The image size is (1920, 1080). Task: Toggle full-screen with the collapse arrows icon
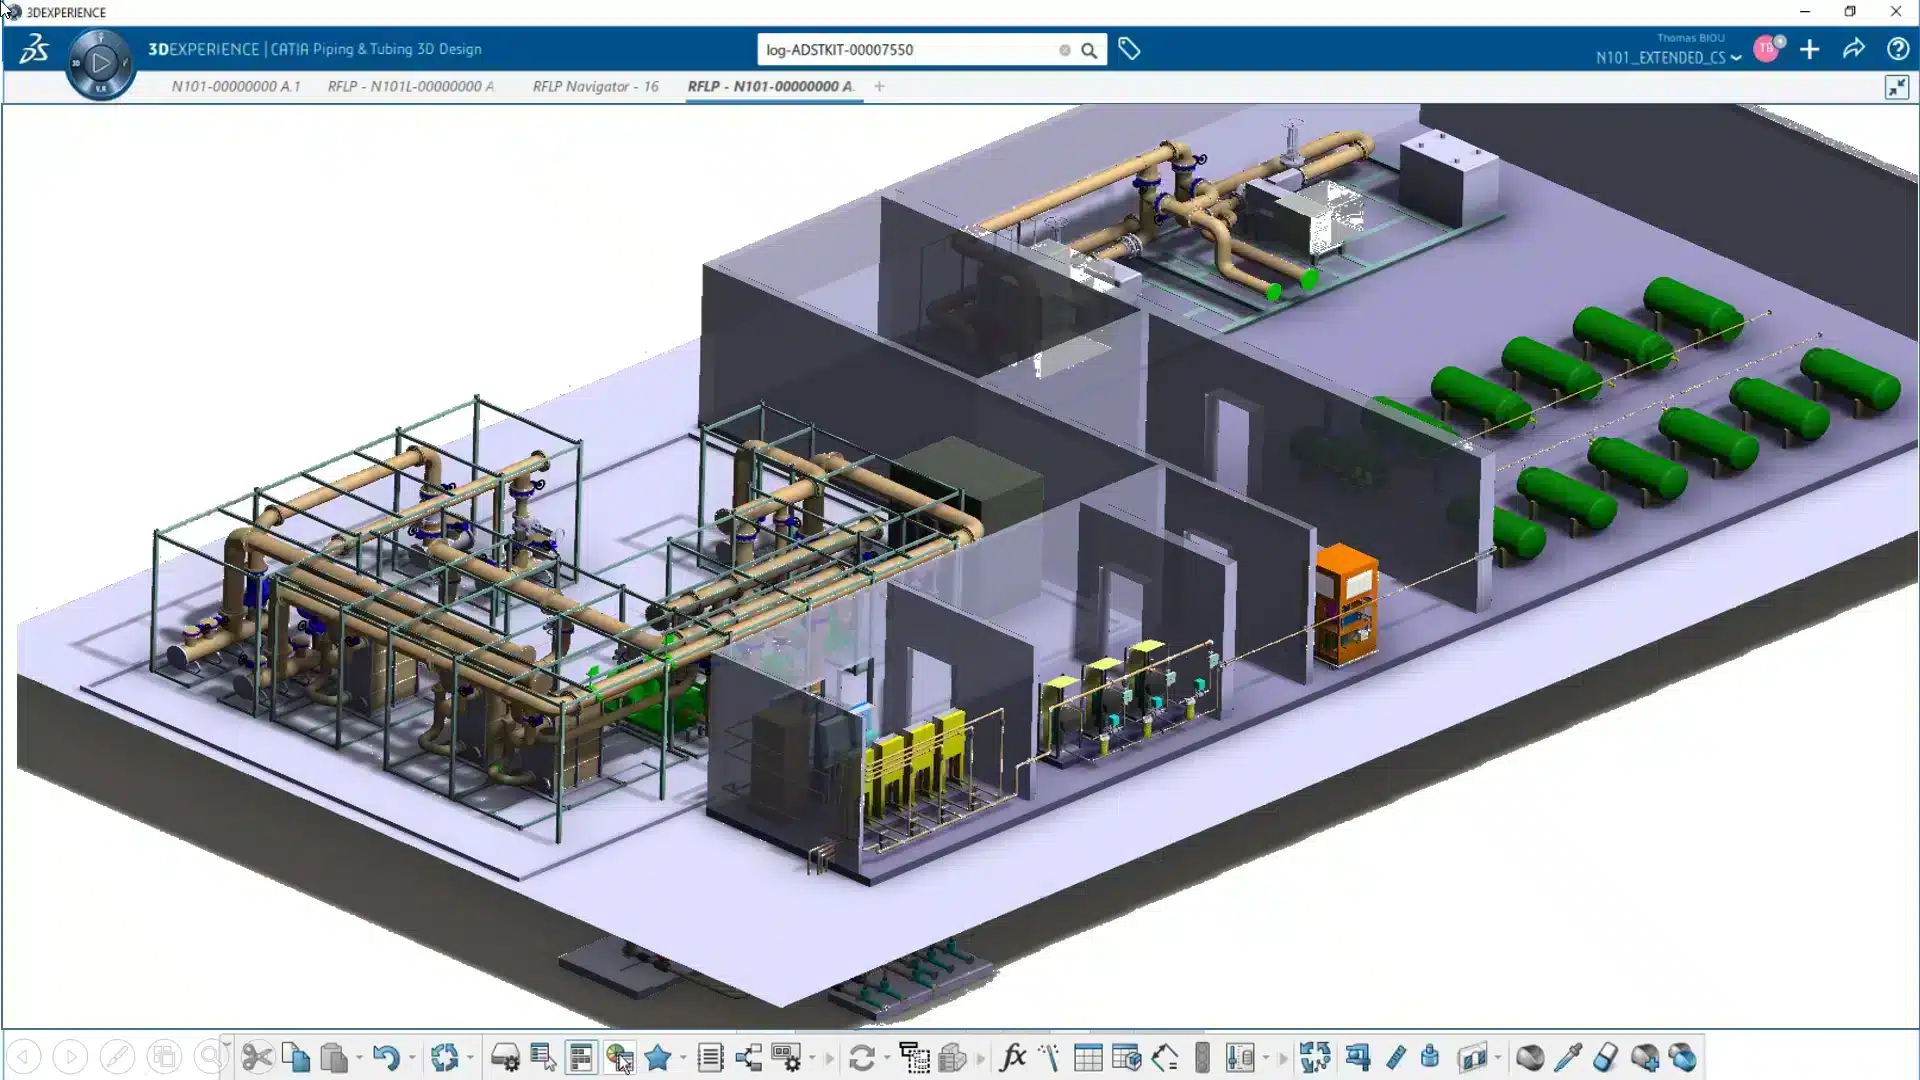[1897, 87]
